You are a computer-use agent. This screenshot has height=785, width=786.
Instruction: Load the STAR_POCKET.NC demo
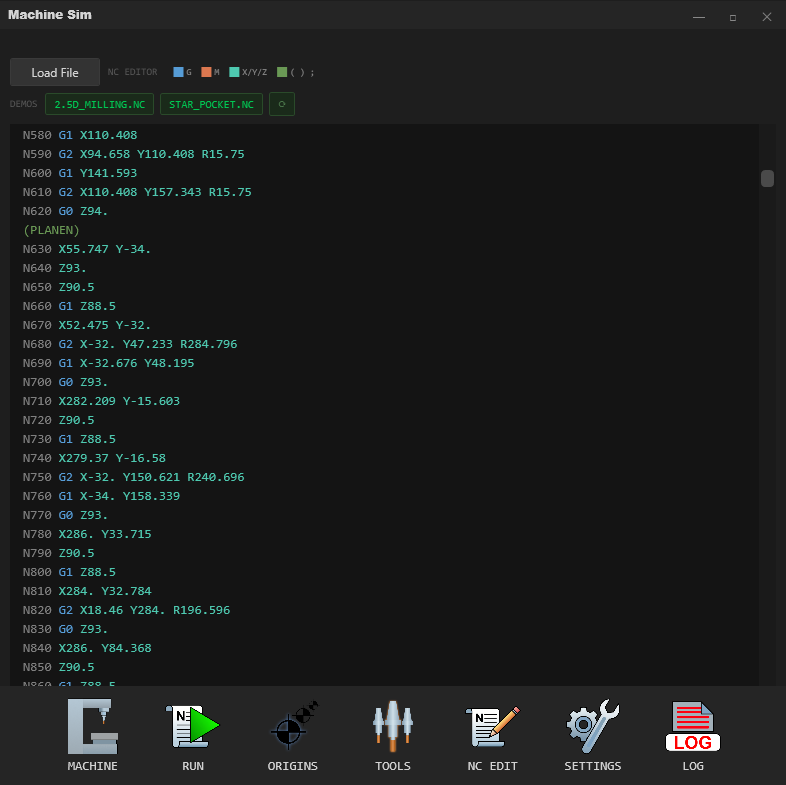[x=211, y=104]
